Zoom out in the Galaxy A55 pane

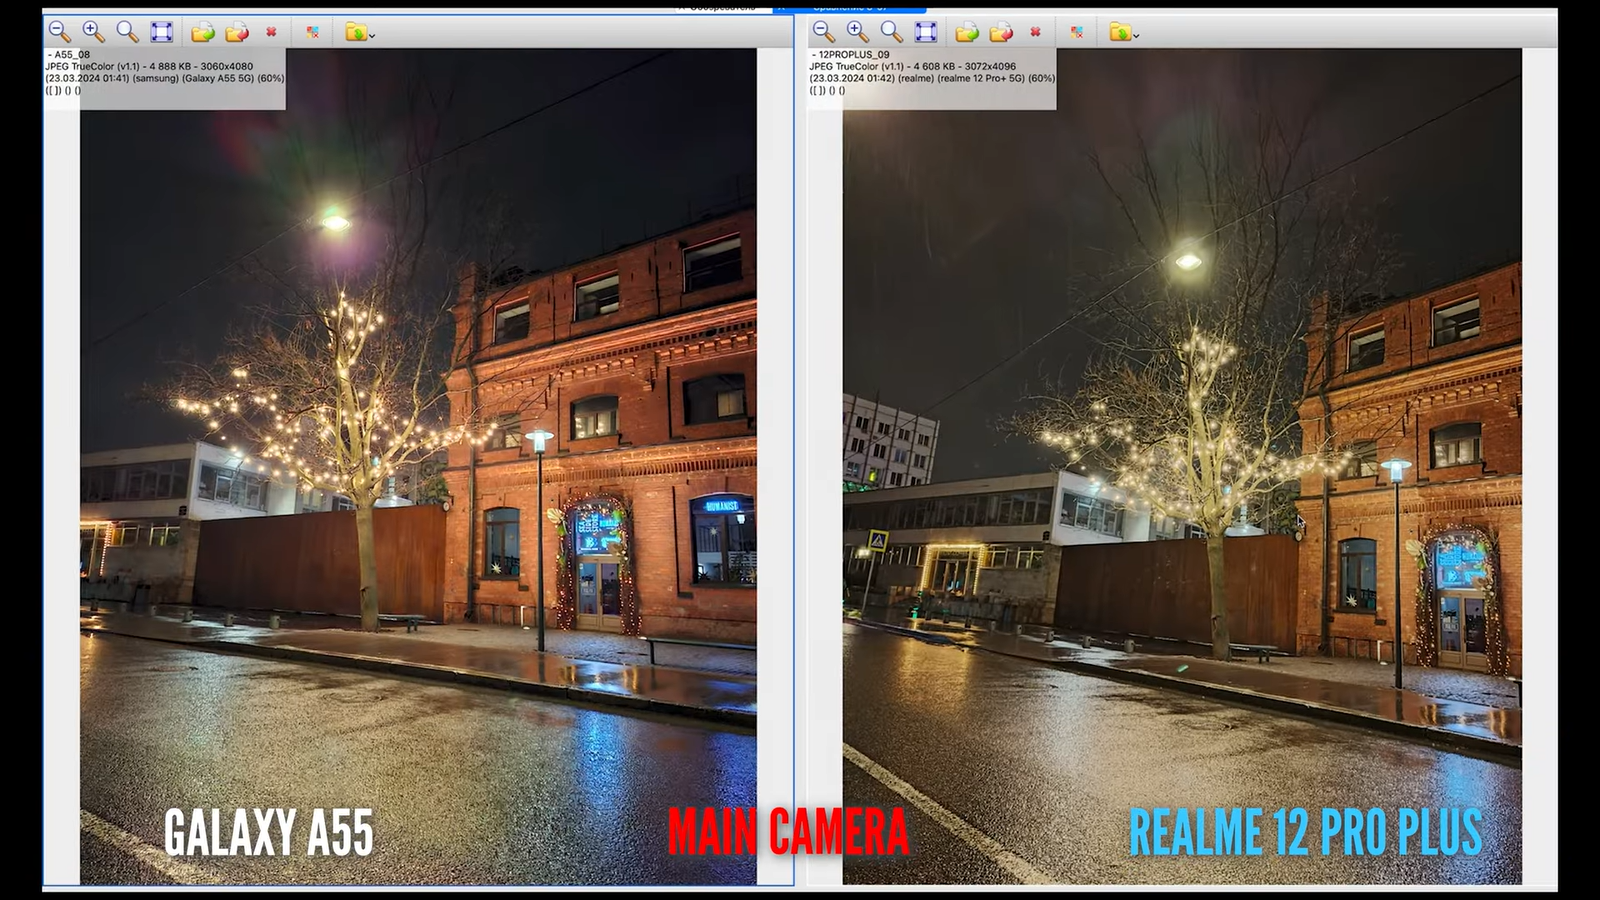pos(60,32)
